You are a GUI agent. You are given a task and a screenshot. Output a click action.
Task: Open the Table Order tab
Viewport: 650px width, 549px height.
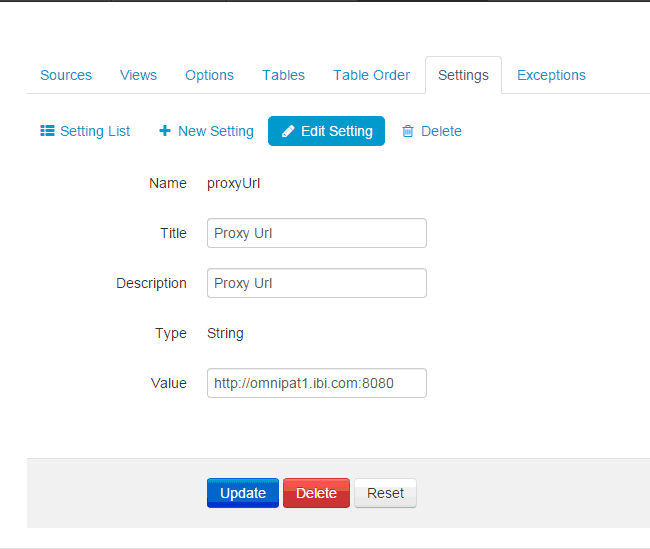coord(371,75)
